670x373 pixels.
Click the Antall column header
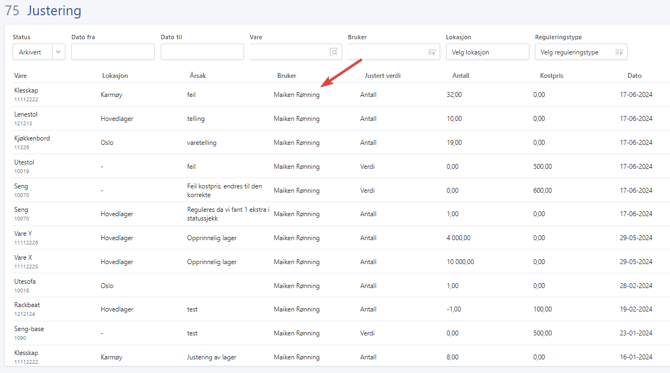pos(461,76)
